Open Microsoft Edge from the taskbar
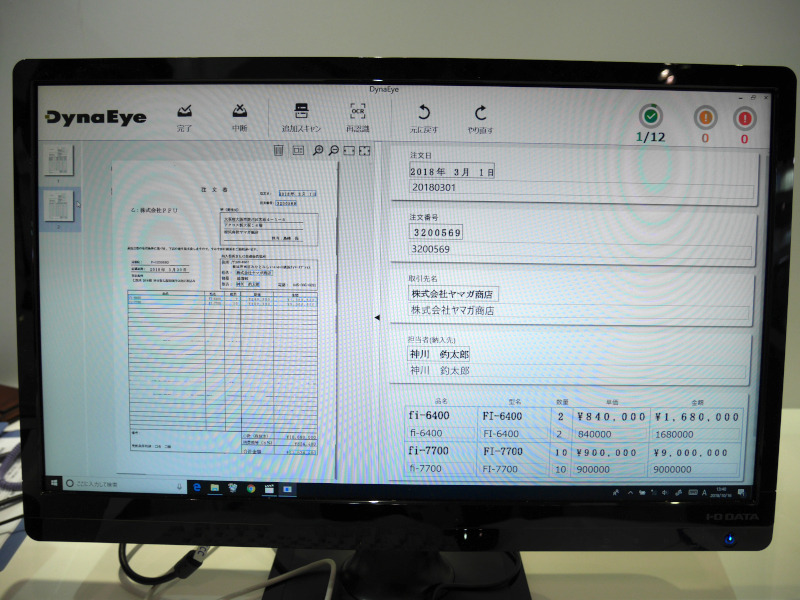The height and width of the screenshot is (600, 800). tap(197, 487)
